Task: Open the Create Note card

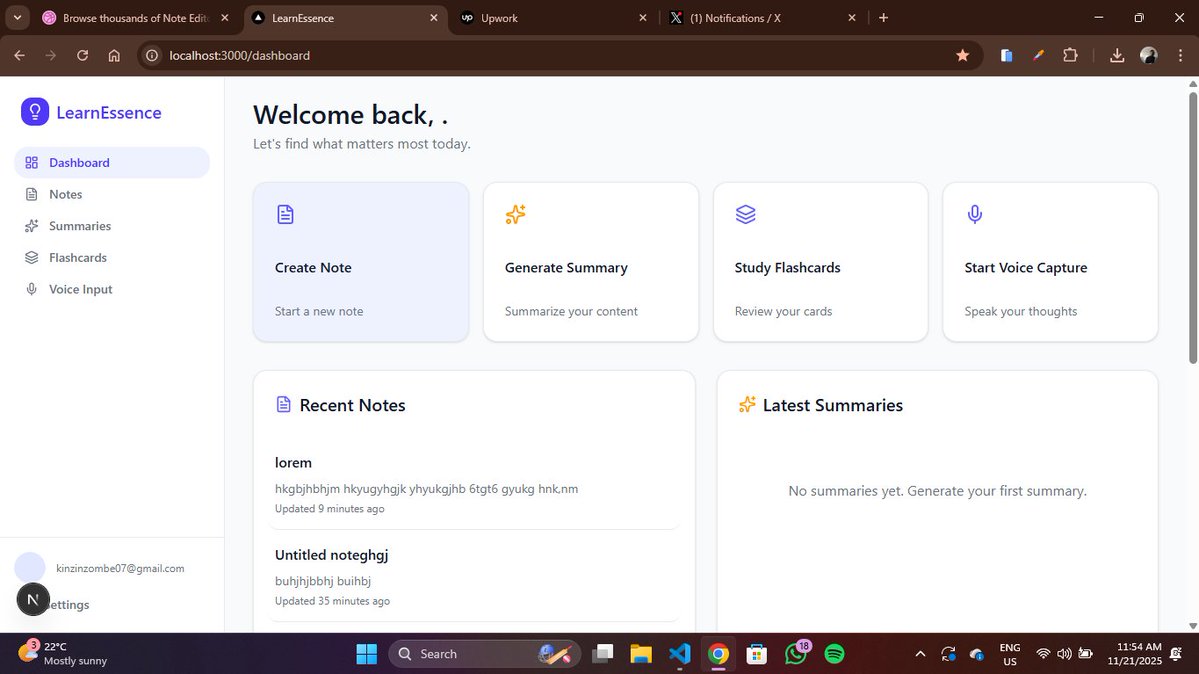Action: click(361, 262)
